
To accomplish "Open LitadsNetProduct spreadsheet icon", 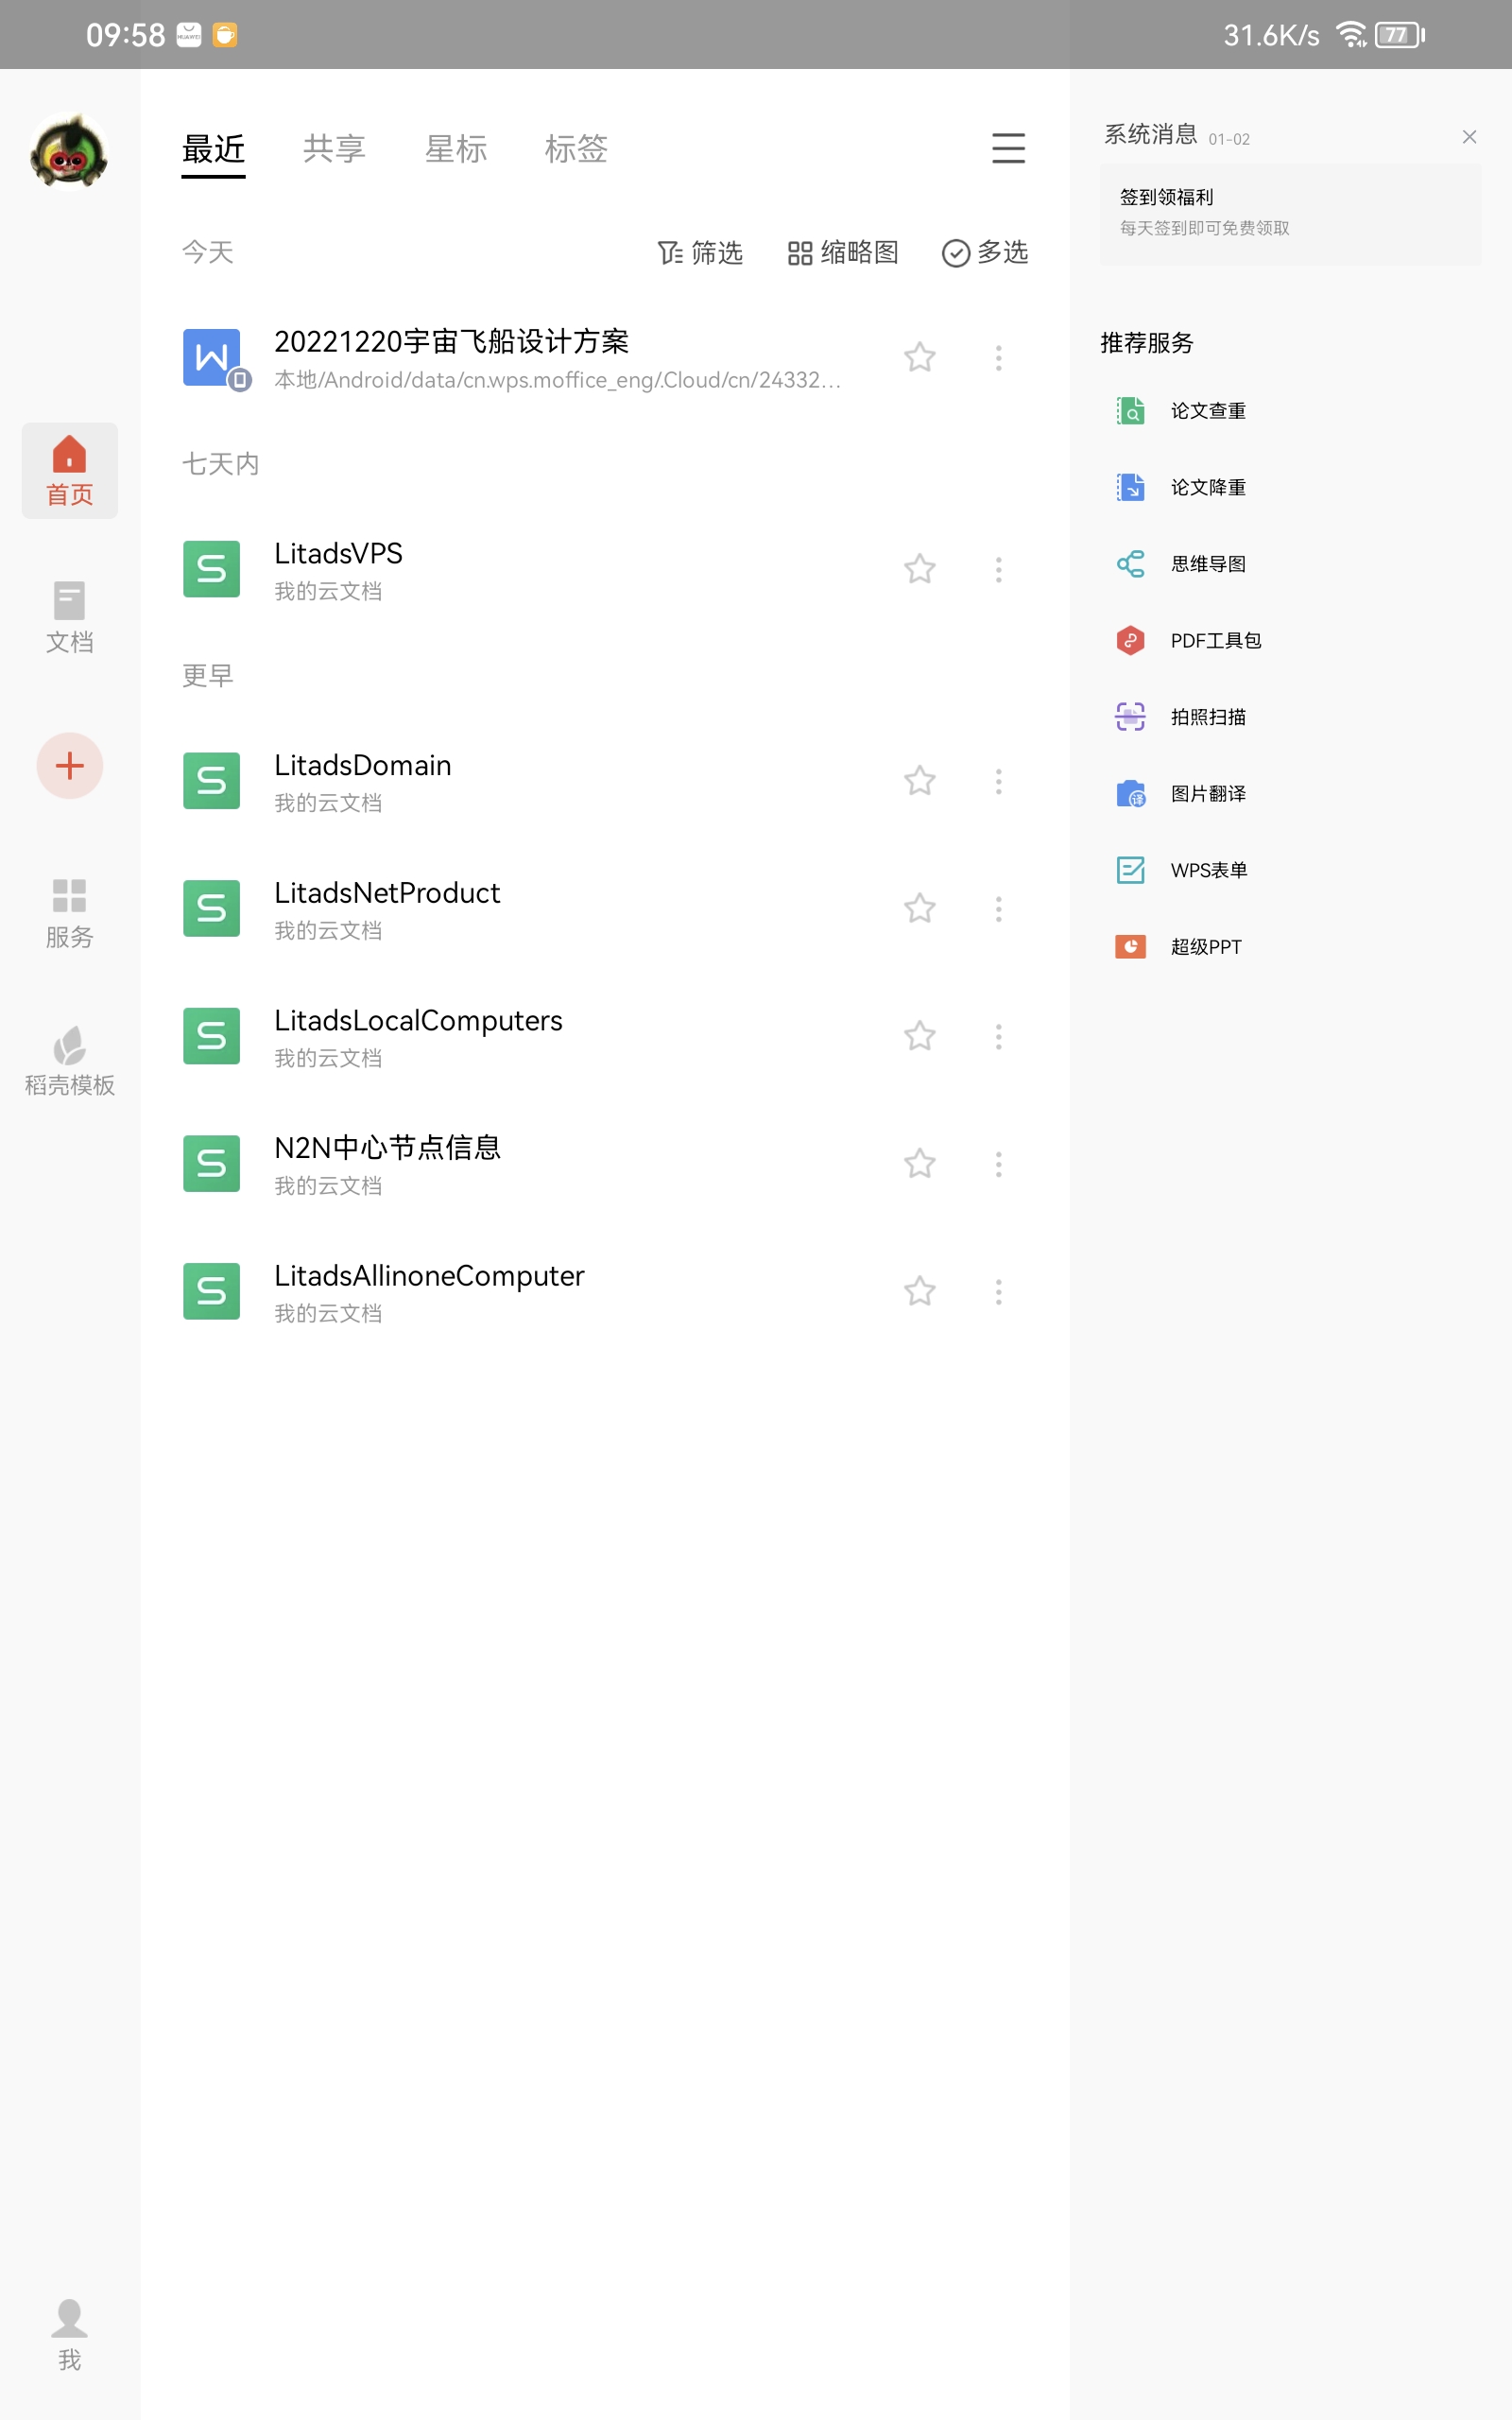I will [212, 909].
